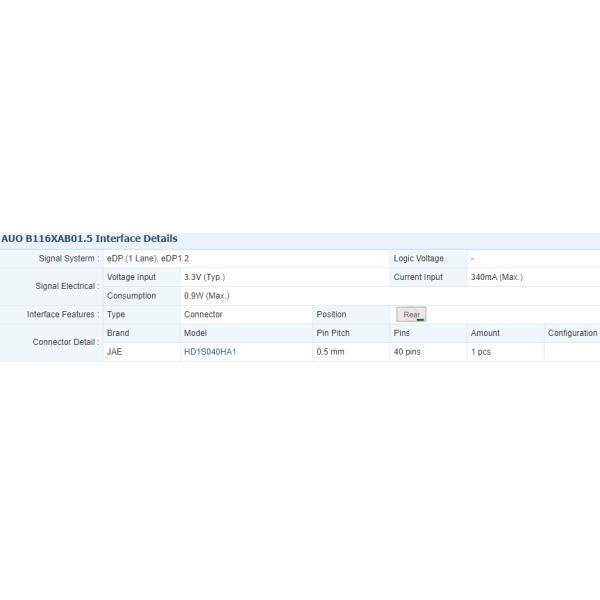The width and height of the screenshot is (600, 600).
Task: Click the Signal Systerm row label
Action: pos(68,258)
